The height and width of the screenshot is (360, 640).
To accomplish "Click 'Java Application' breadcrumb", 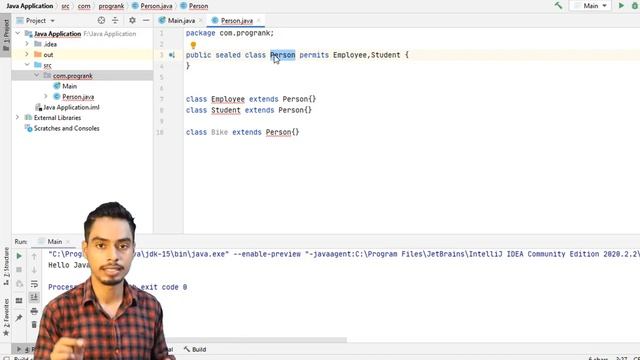I will pyautogui.click(x=30, y=6).
